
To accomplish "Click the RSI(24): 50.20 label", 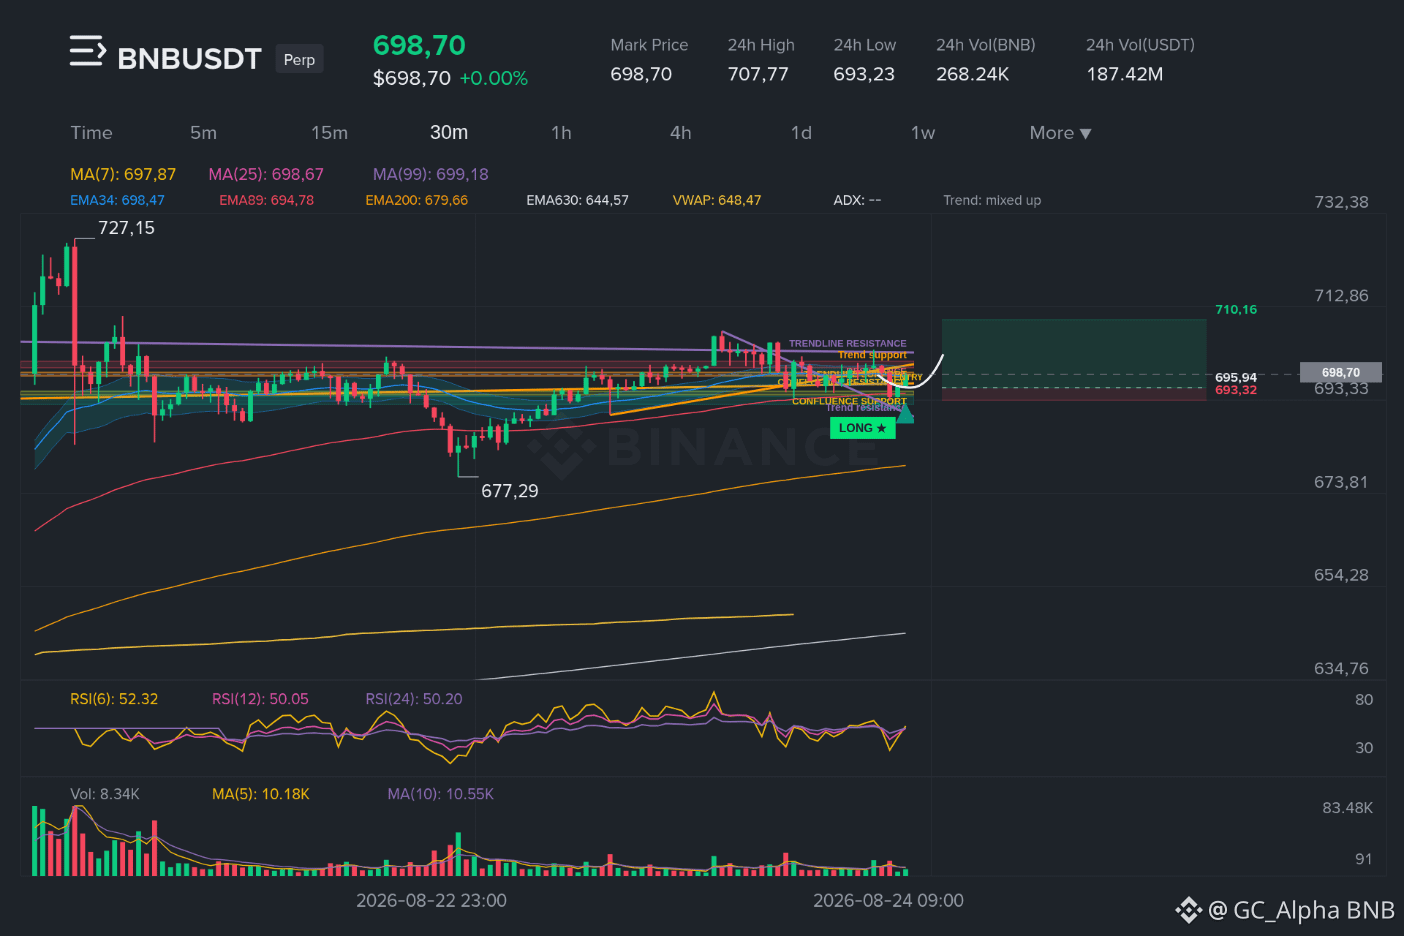I will pos(414,699).
